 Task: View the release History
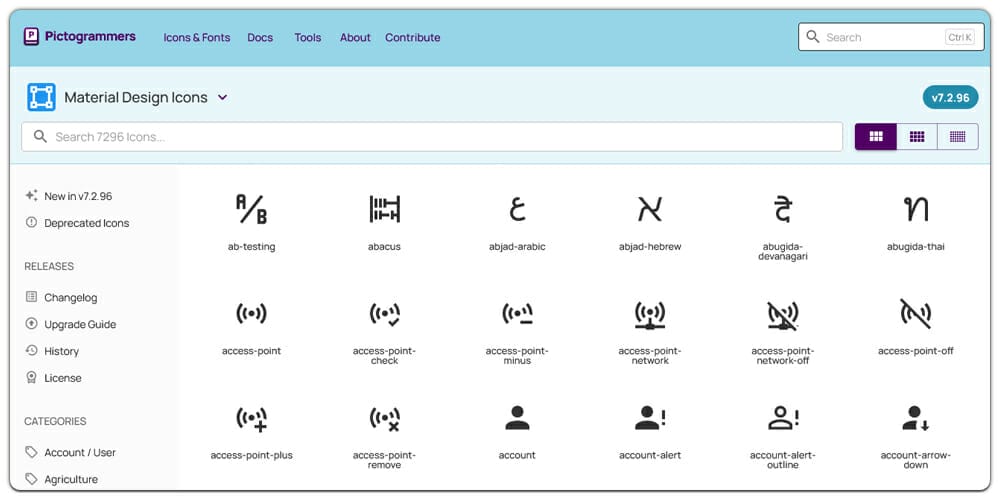click(52, 351)
